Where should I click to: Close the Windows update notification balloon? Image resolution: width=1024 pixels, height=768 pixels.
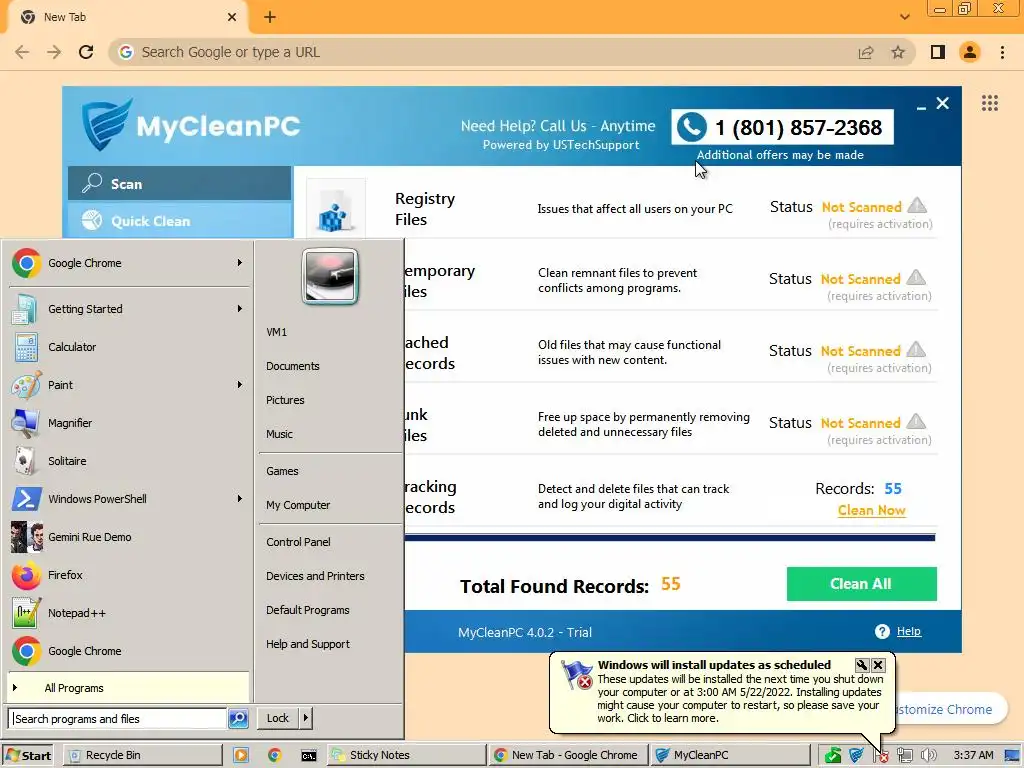[878, 665]
